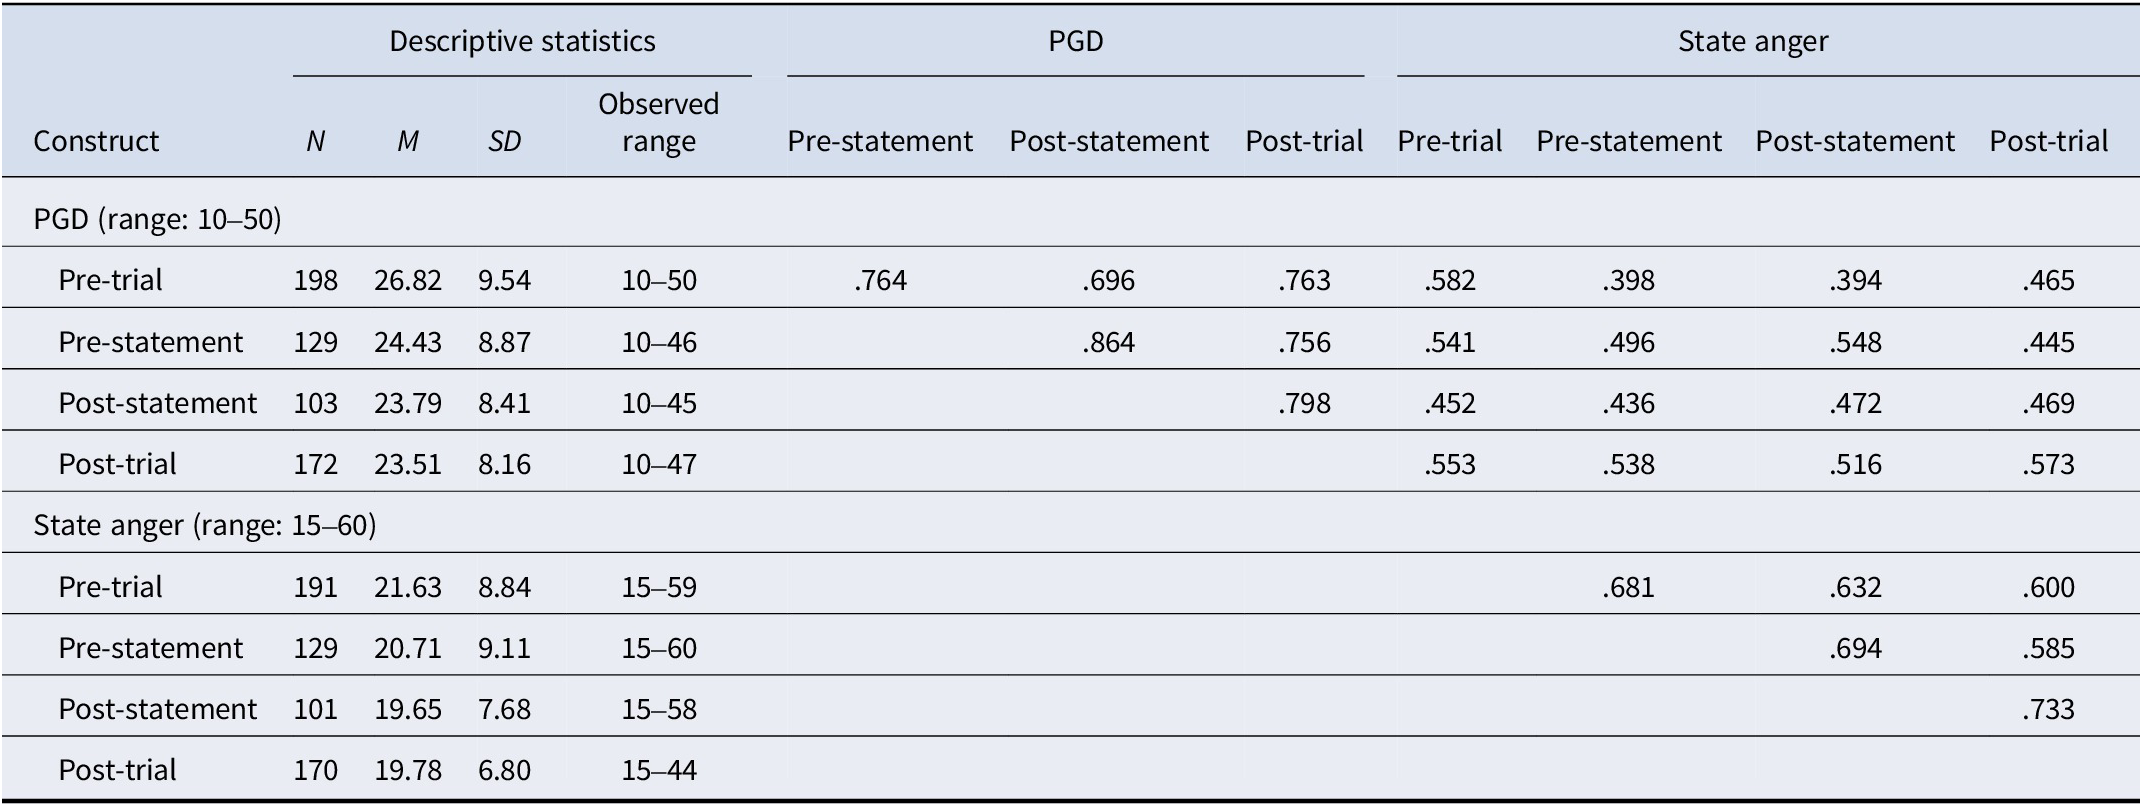Select the .864 correlation value

(x=1108, y=342)
